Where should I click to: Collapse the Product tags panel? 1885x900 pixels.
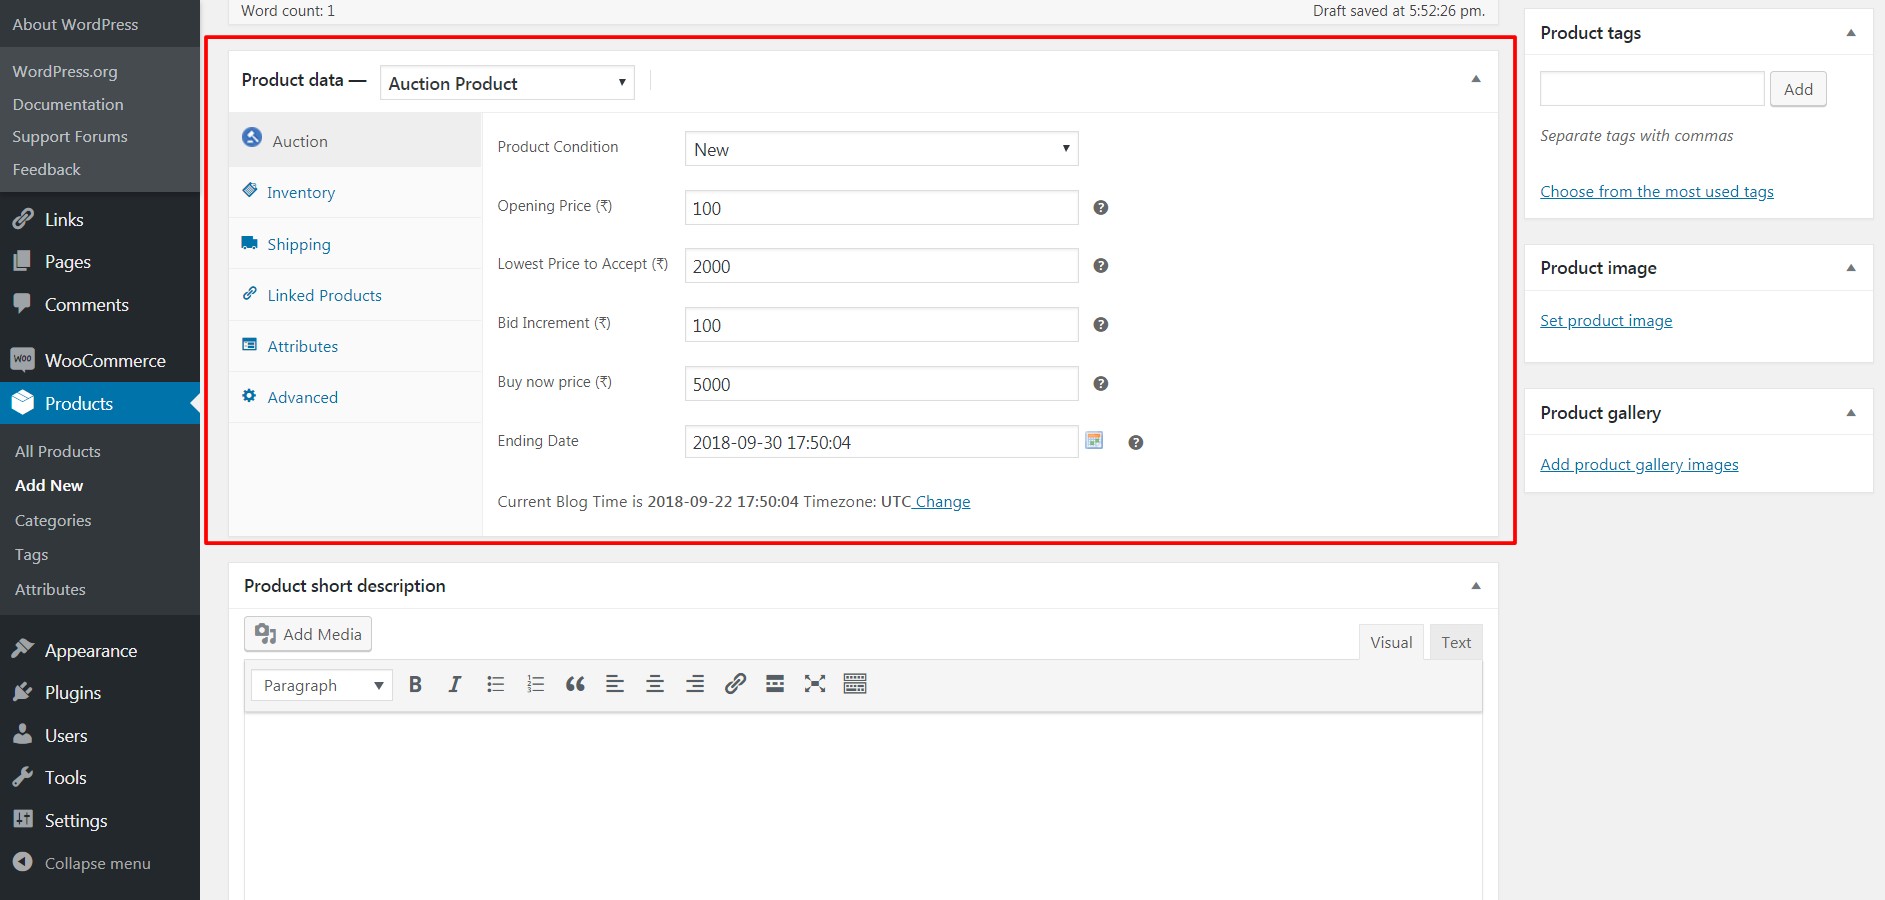coord(1850,33)
